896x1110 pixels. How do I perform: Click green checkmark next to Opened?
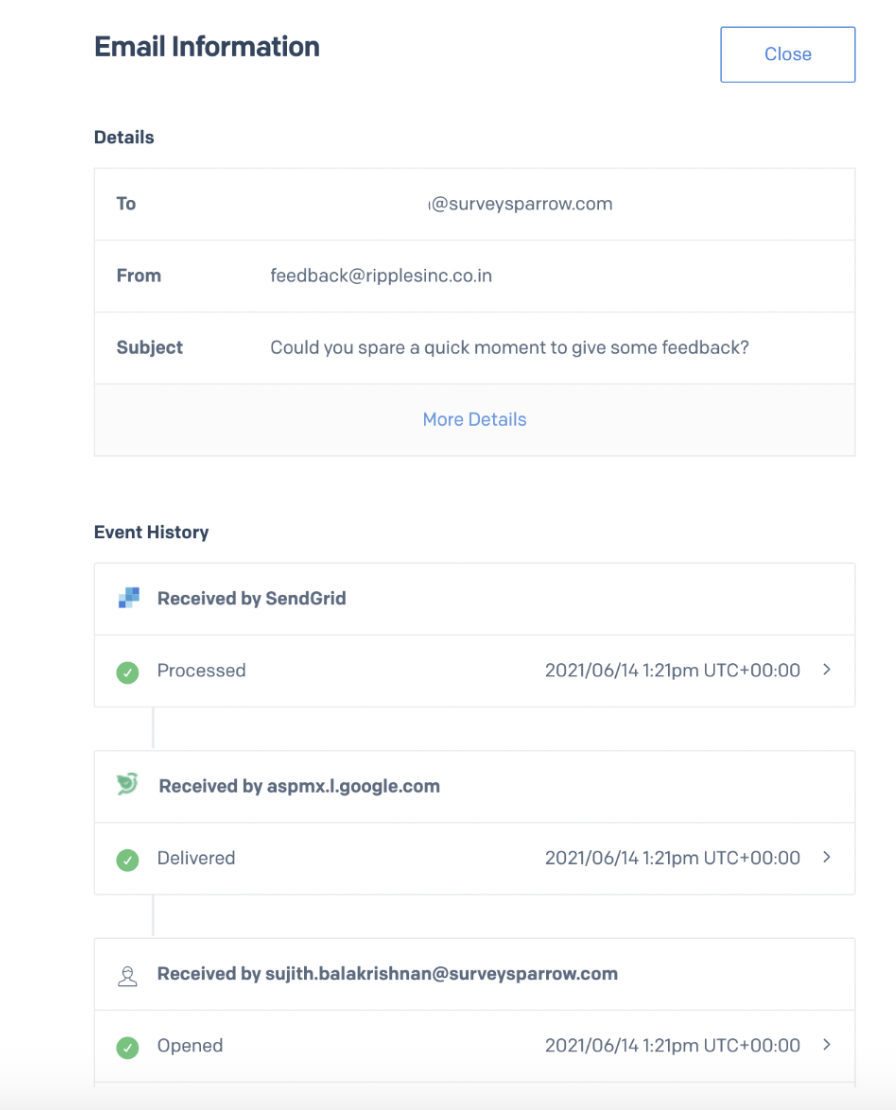click(127, 1047)
